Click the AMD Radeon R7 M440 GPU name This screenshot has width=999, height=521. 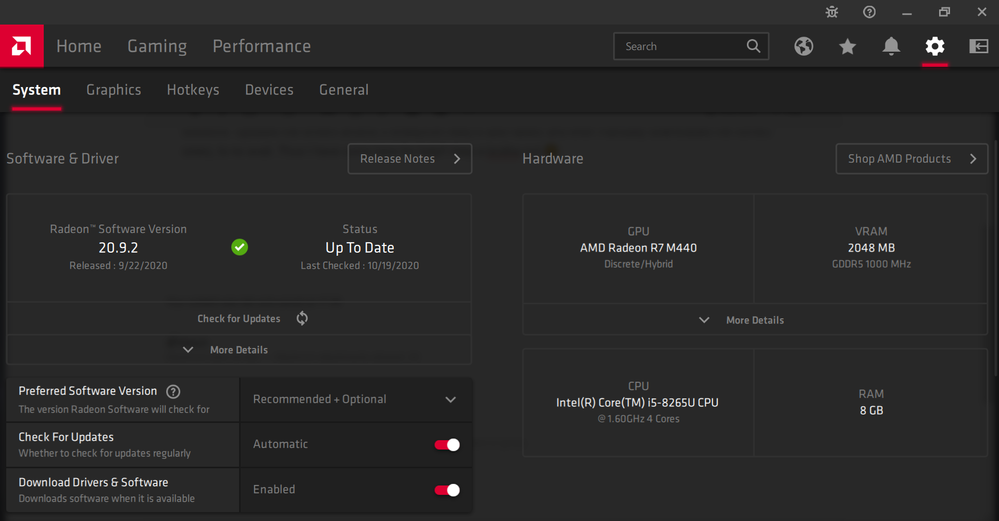click(638, 248)
